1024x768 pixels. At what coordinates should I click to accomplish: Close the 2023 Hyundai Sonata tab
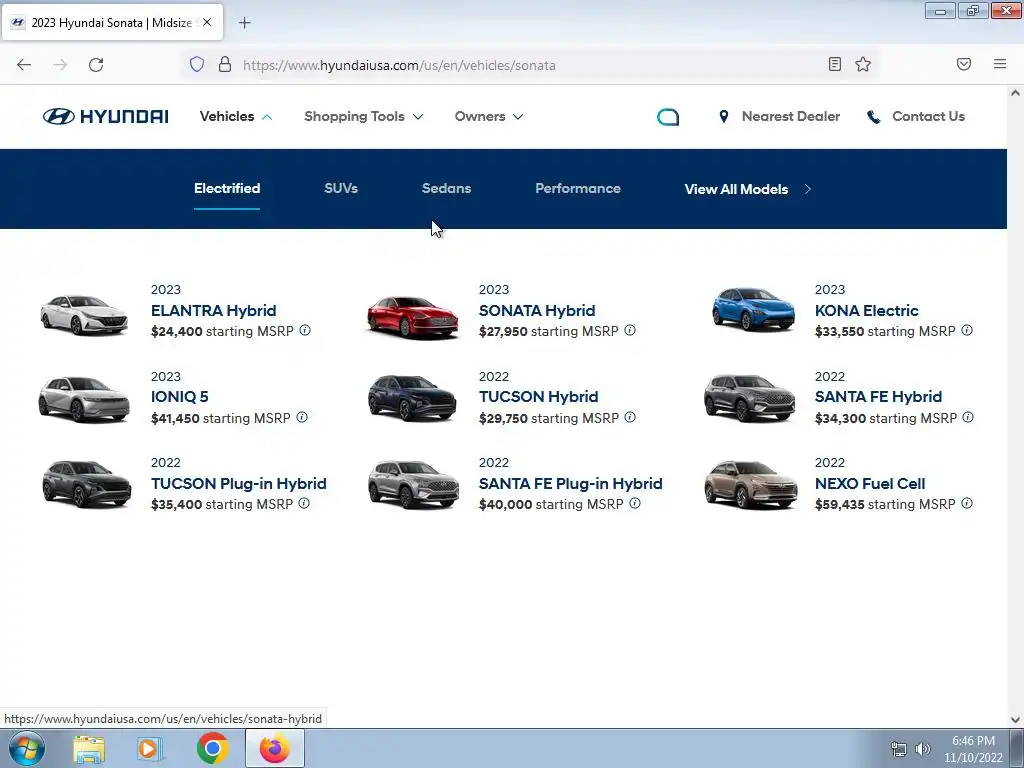pos(207,22)
